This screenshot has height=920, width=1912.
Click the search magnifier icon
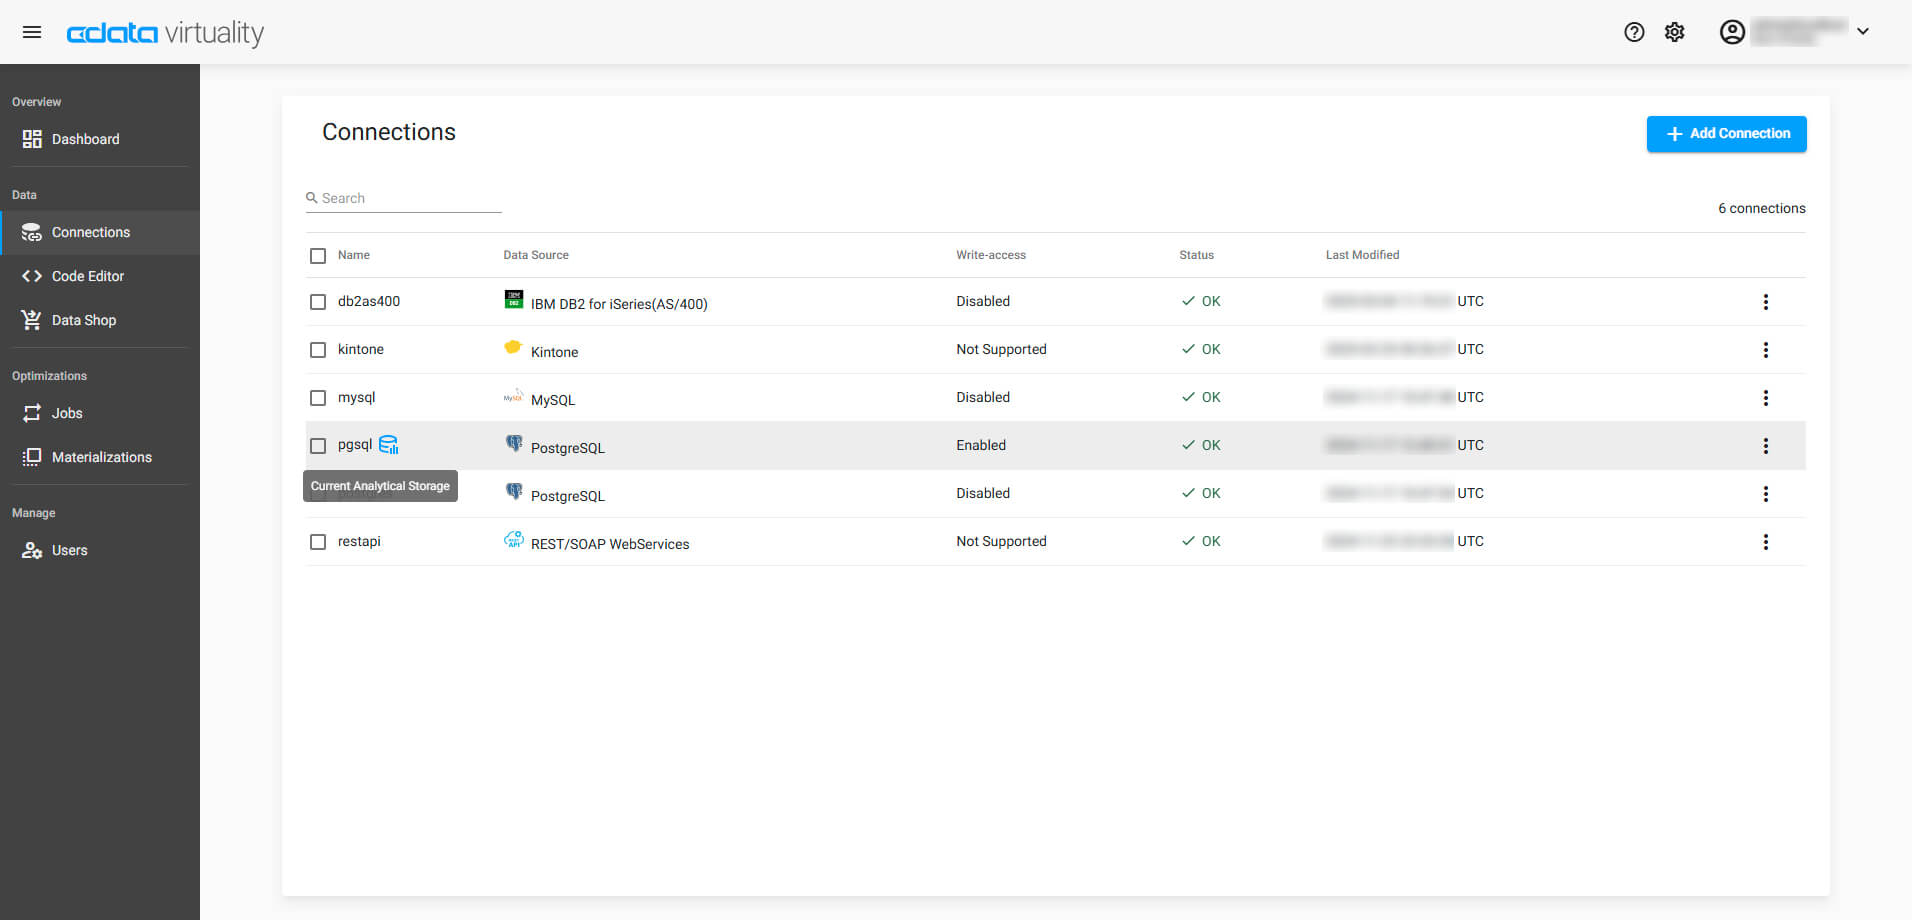tap(312, 198)
